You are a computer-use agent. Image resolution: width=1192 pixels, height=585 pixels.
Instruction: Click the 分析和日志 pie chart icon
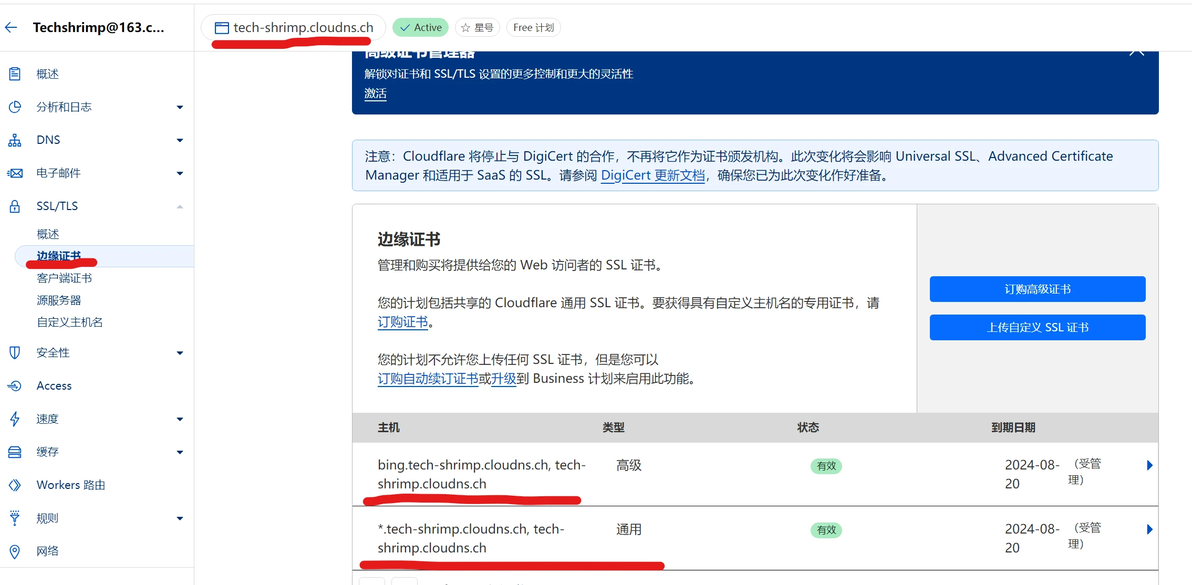[x=14, y=107]
